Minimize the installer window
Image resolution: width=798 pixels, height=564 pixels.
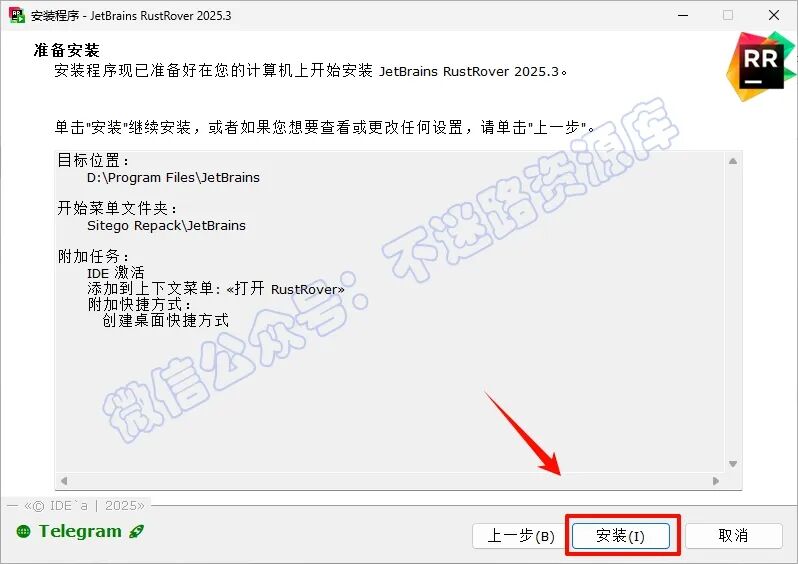pyautogui.click(x=683, y=15)
